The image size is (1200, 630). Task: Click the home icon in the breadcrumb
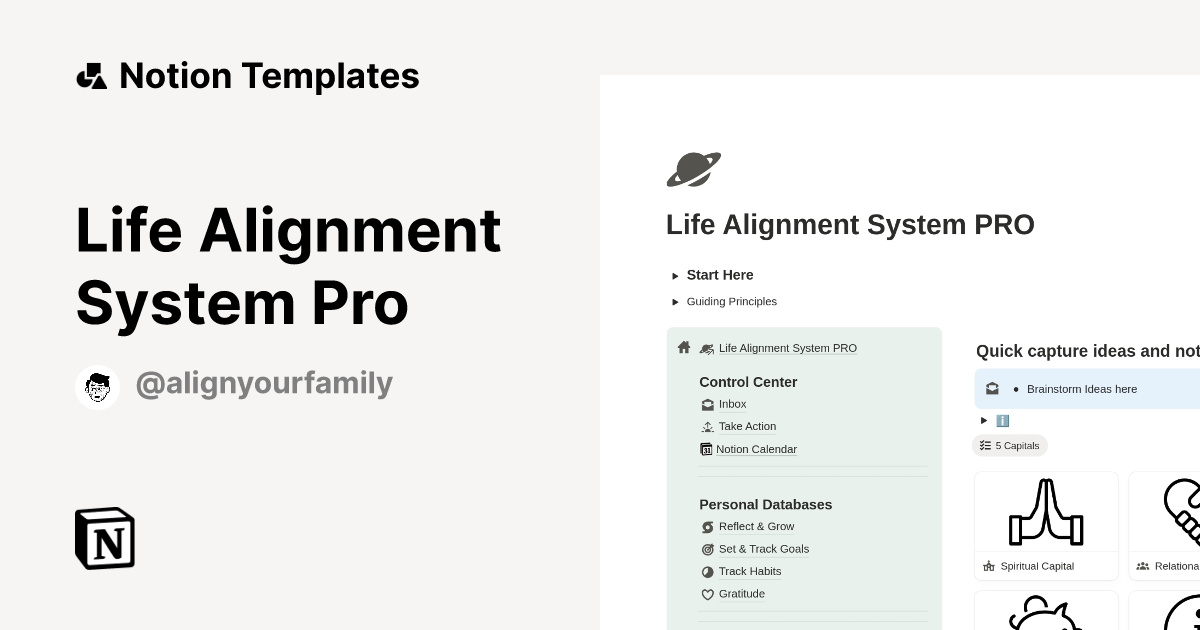[684, 346]
